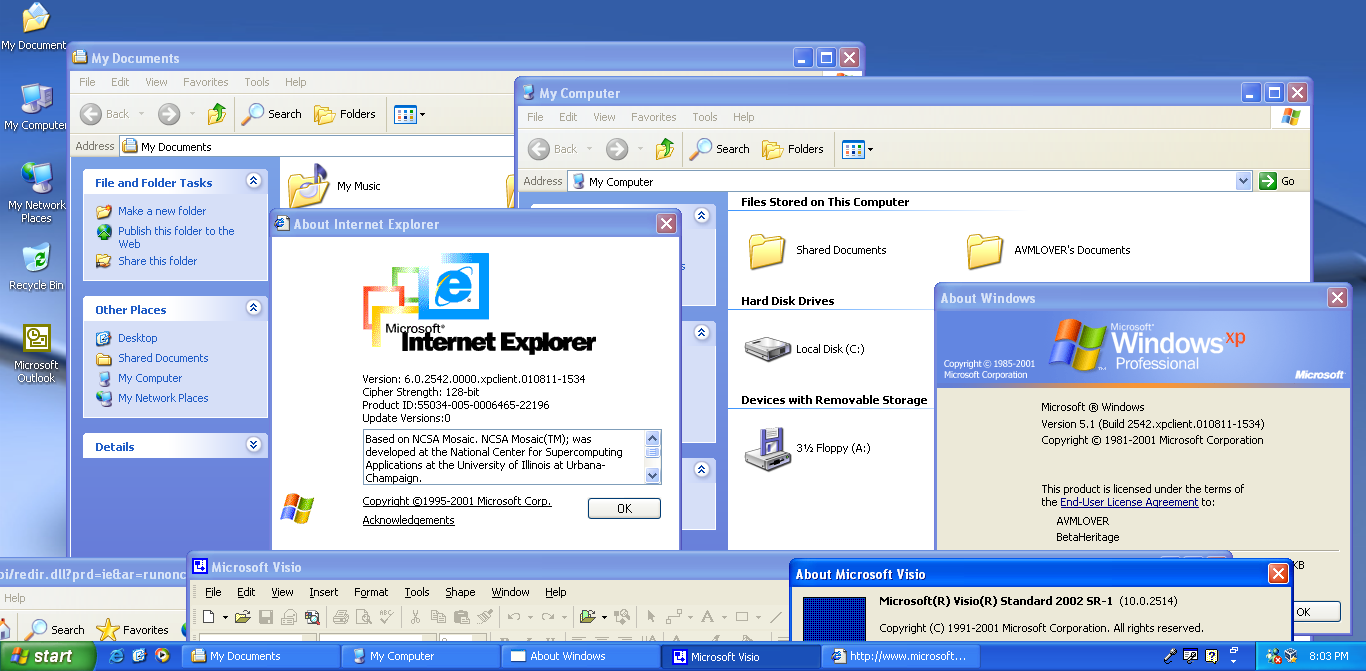The height and width of the screenshot is (671, 1366).
Task: Click Share this folder link
Action: coord(158,261)
